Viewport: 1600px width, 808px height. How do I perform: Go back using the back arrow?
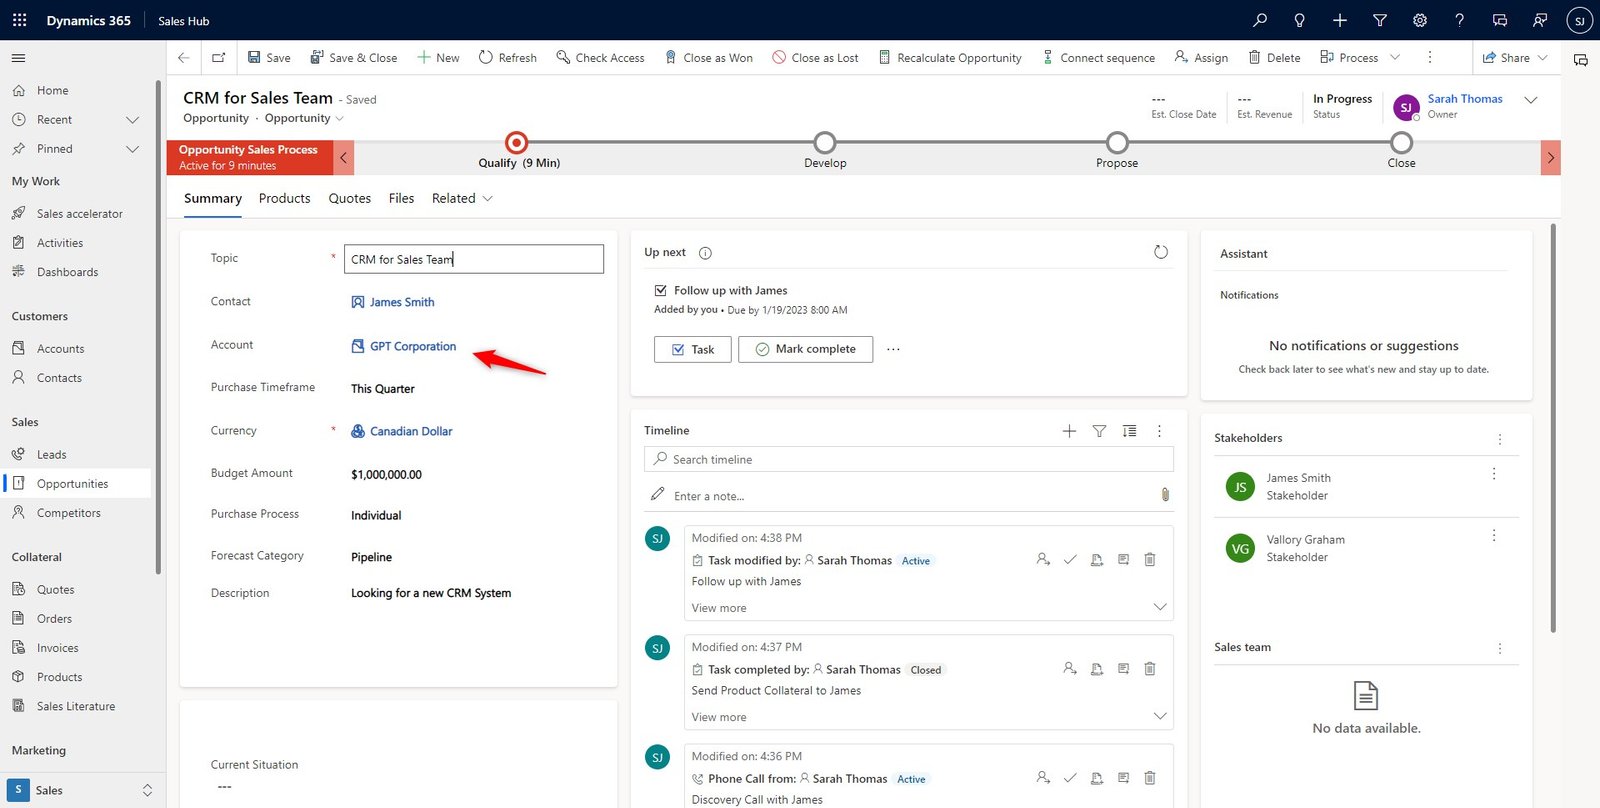(x=183, y=58)
